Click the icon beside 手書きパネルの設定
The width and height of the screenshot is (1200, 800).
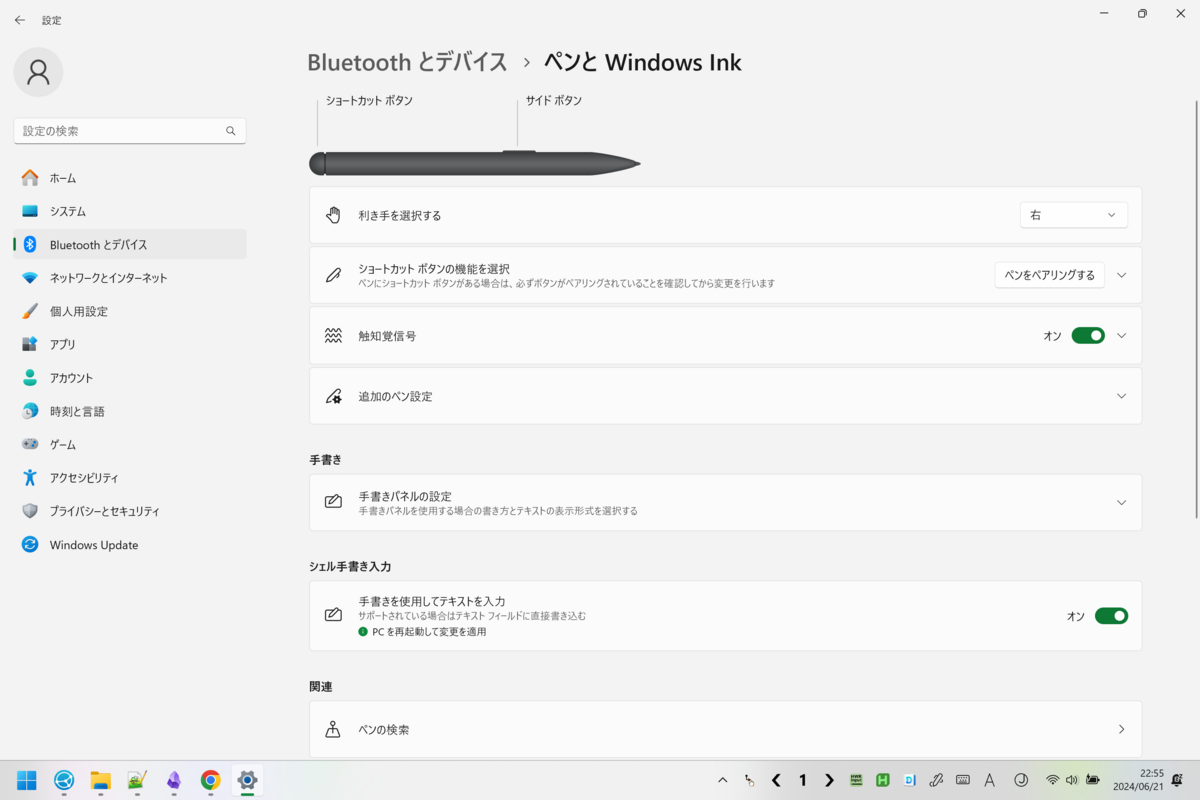pyautogui.click(x=334, y=502)
